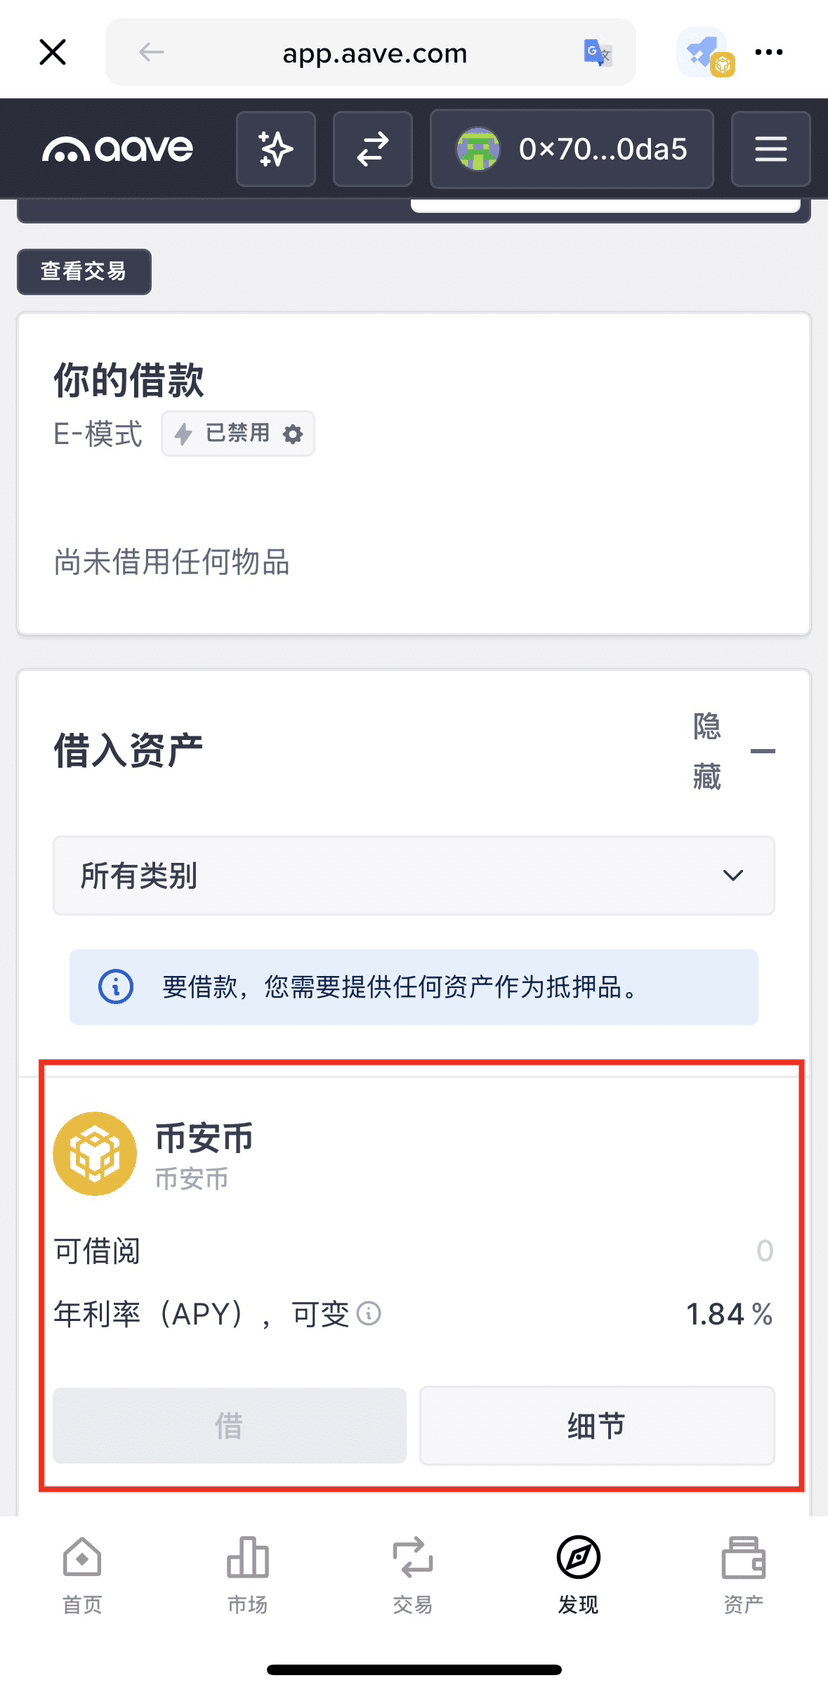Viewport: 828px width, 1692px height.
Task: Open the sparkle stars feature button
Action: [276, 150]
